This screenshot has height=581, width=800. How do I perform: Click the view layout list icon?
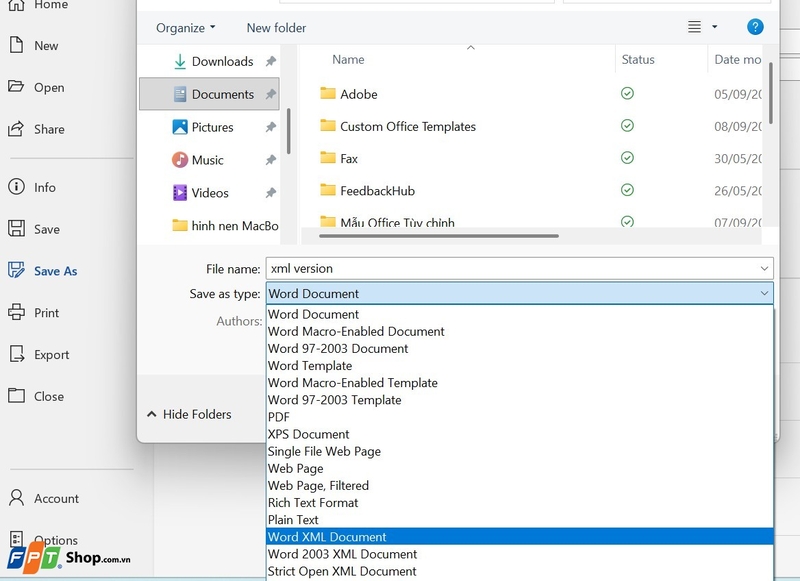pyautogui.click(x=694, y=27)
